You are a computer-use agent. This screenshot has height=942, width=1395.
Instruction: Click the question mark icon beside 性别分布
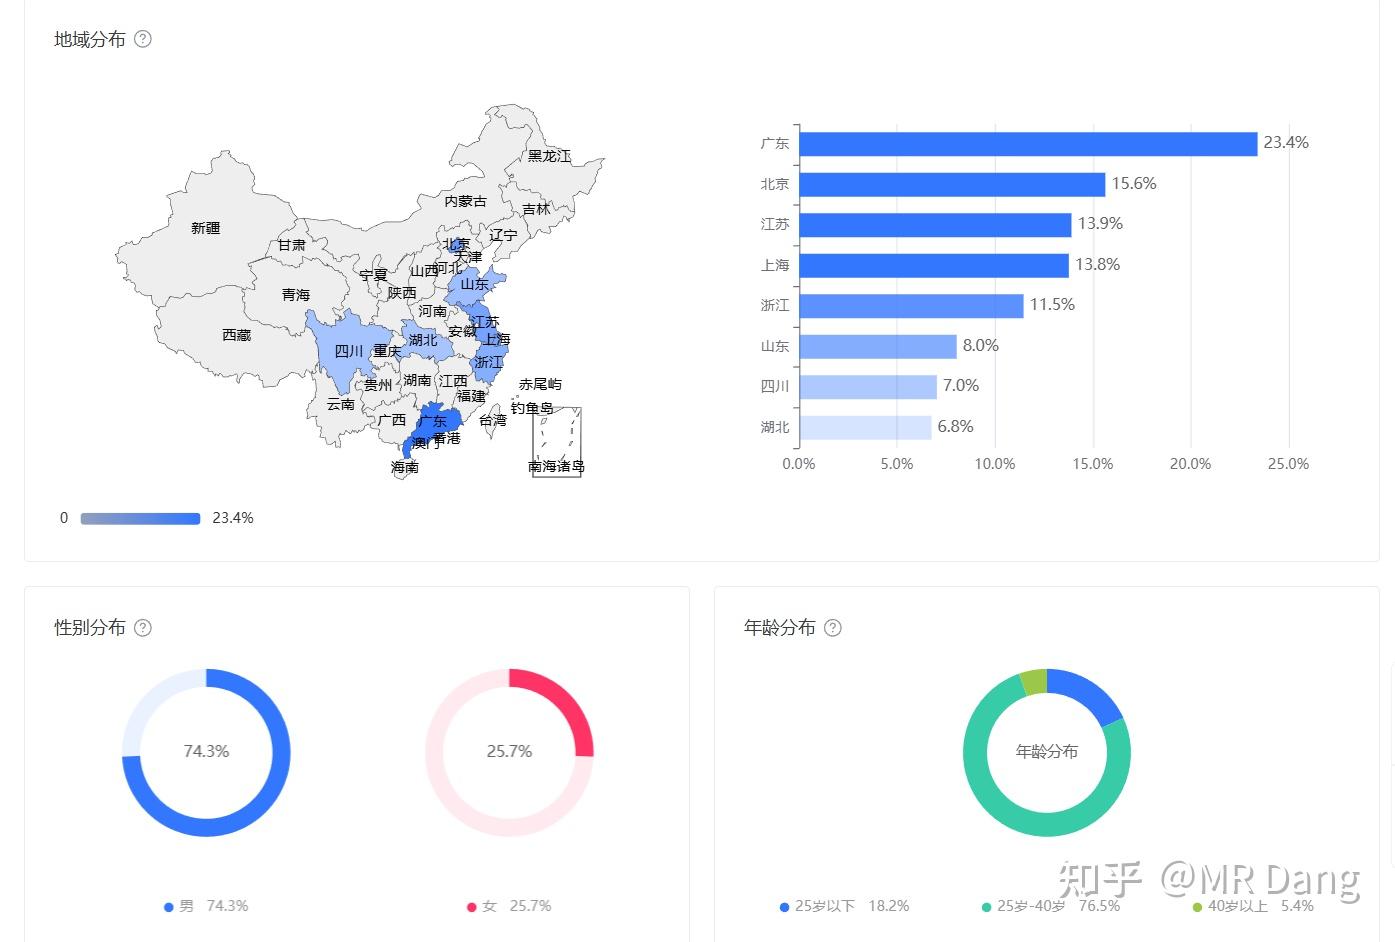(143, 627)
